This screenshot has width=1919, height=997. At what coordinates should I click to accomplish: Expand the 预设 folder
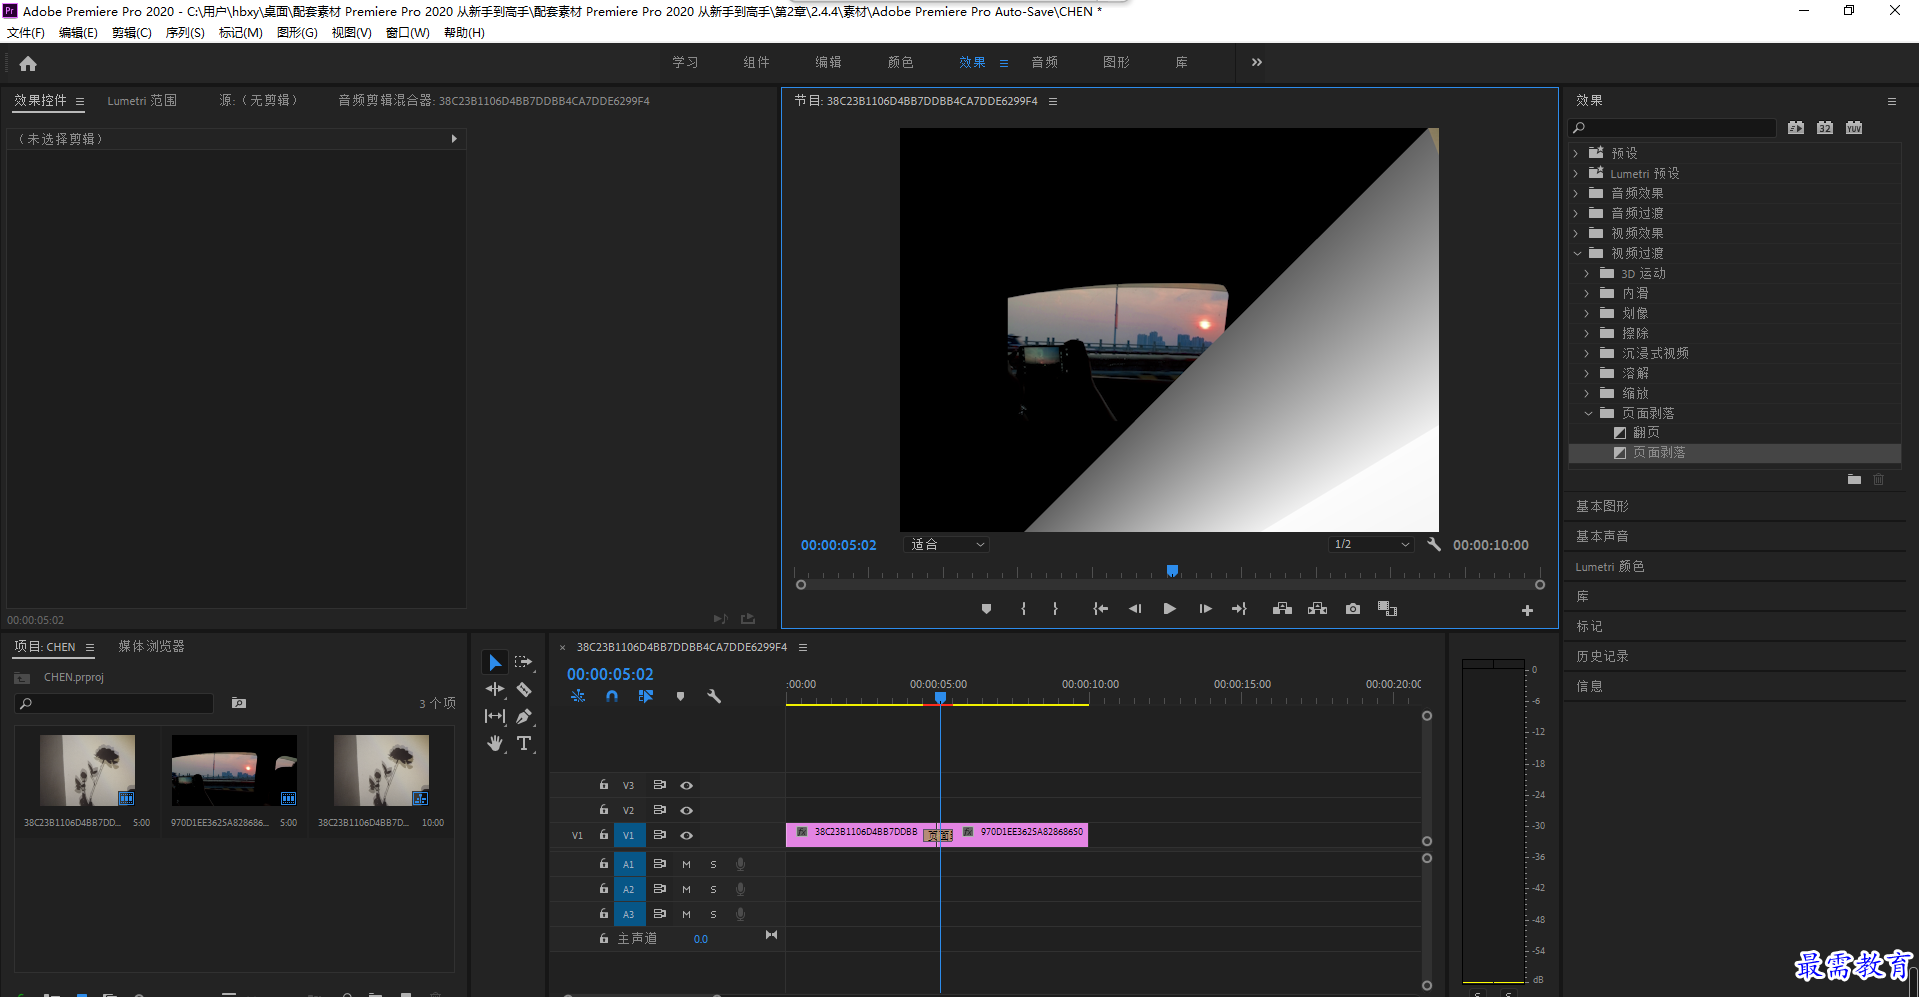(1576, 154)
